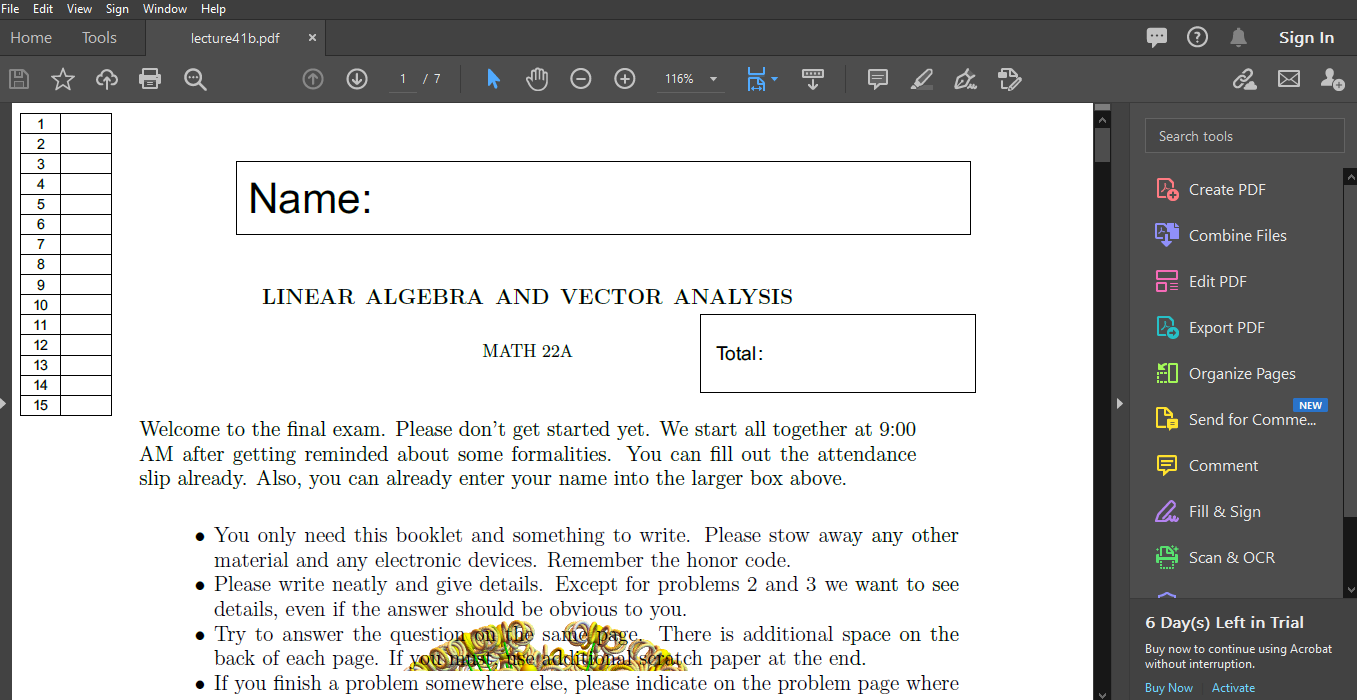Open the View menu
The width and height of the screenshot is (1357, 700).
click(x=79, y=8)
